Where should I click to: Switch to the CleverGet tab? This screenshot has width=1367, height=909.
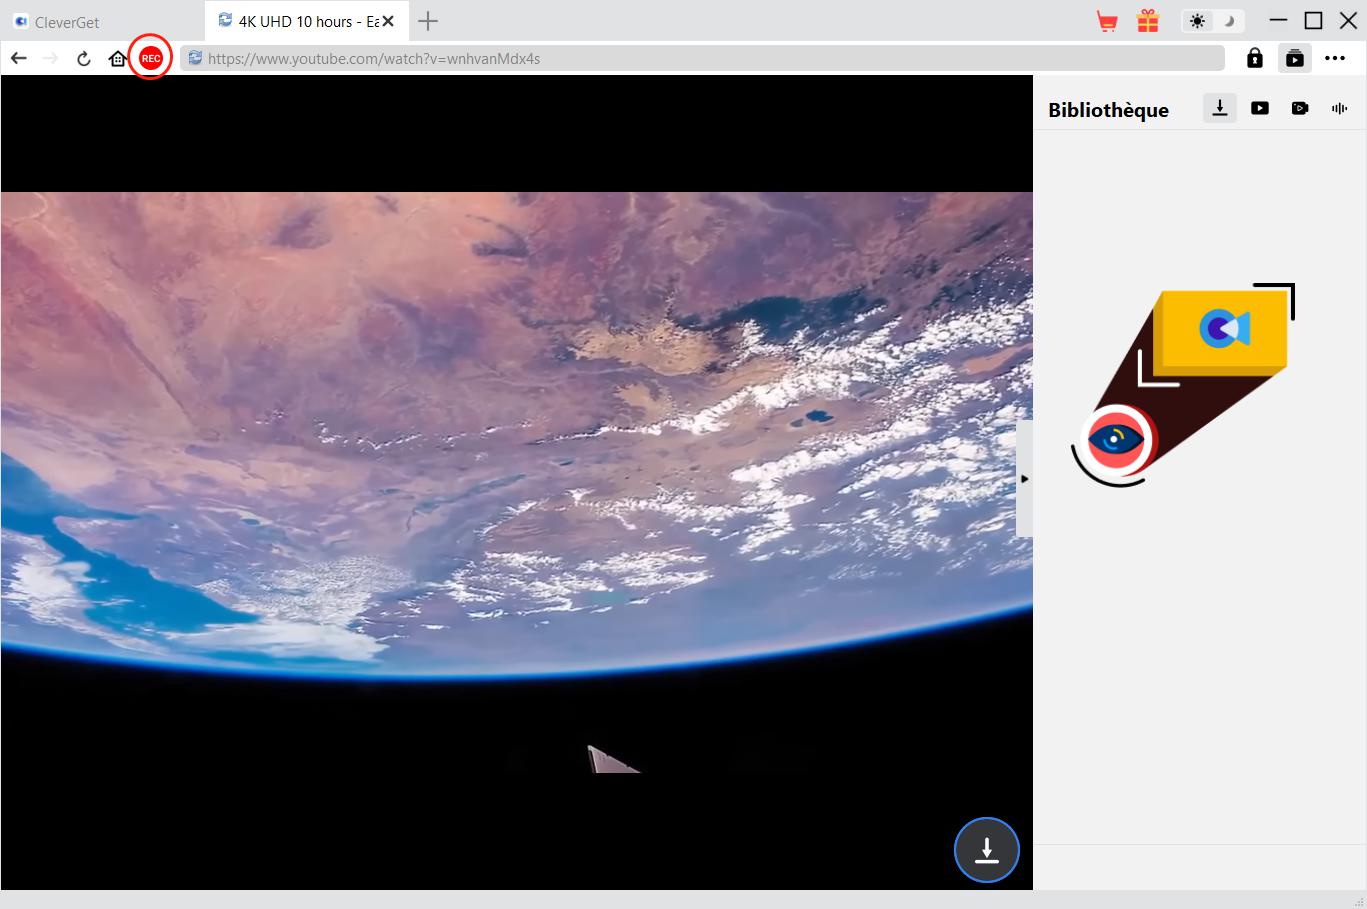pyautogui.click(x=67, y=22)
